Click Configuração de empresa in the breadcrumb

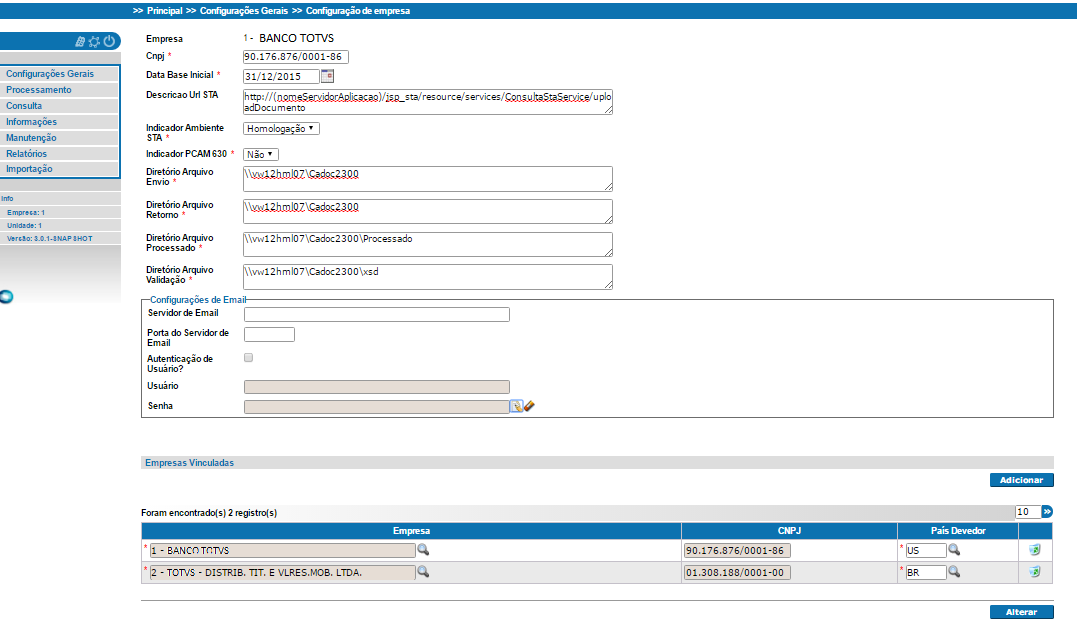(358, 11)
